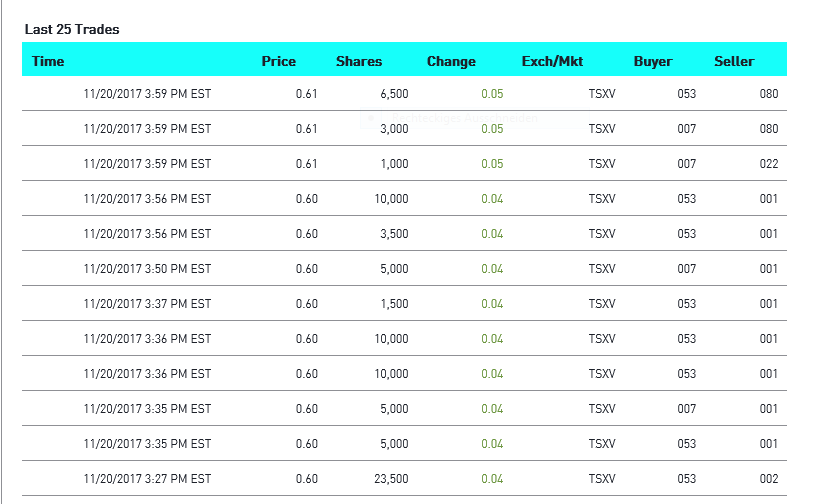Click the 3:37 PM EST timestamp
This screenshot has width=816, height=504.
click(147, 304)
